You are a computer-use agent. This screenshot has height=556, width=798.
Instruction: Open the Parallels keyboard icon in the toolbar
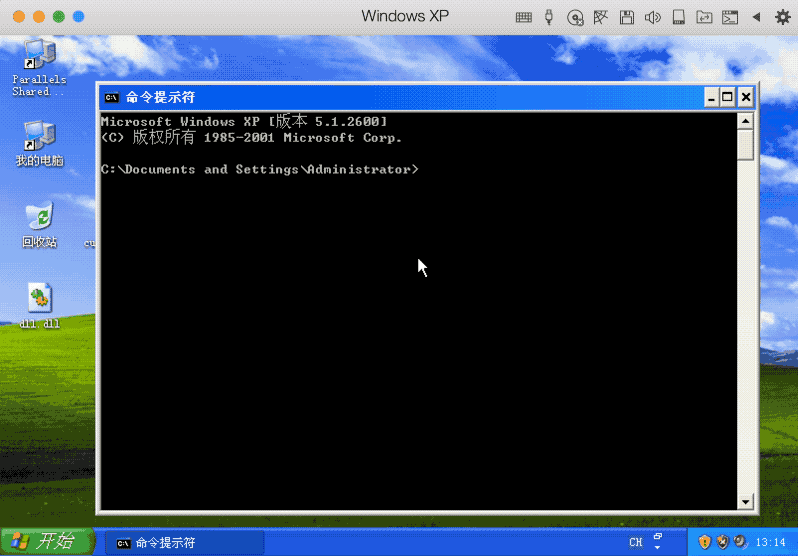tap(523, 17)
